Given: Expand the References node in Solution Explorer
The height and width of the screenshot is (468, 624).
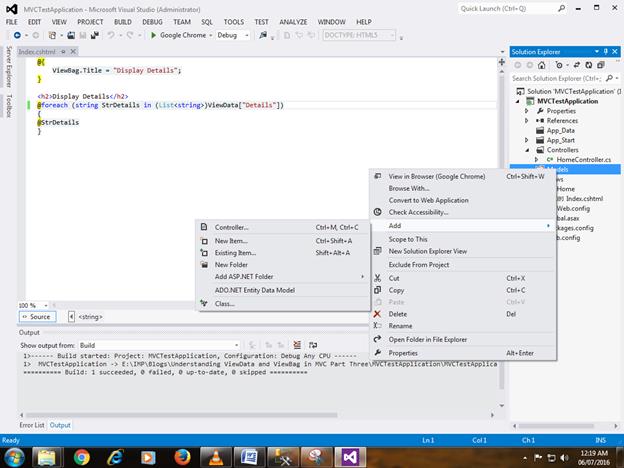Looking at the screenshot, I should (527, 120).
